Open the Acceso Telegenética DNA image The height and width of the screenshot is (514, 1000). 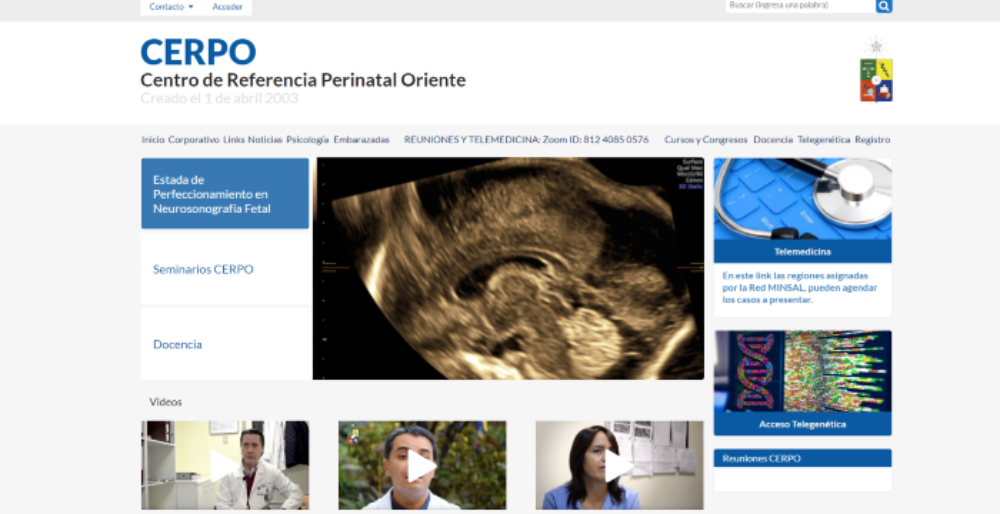point(802,372)
